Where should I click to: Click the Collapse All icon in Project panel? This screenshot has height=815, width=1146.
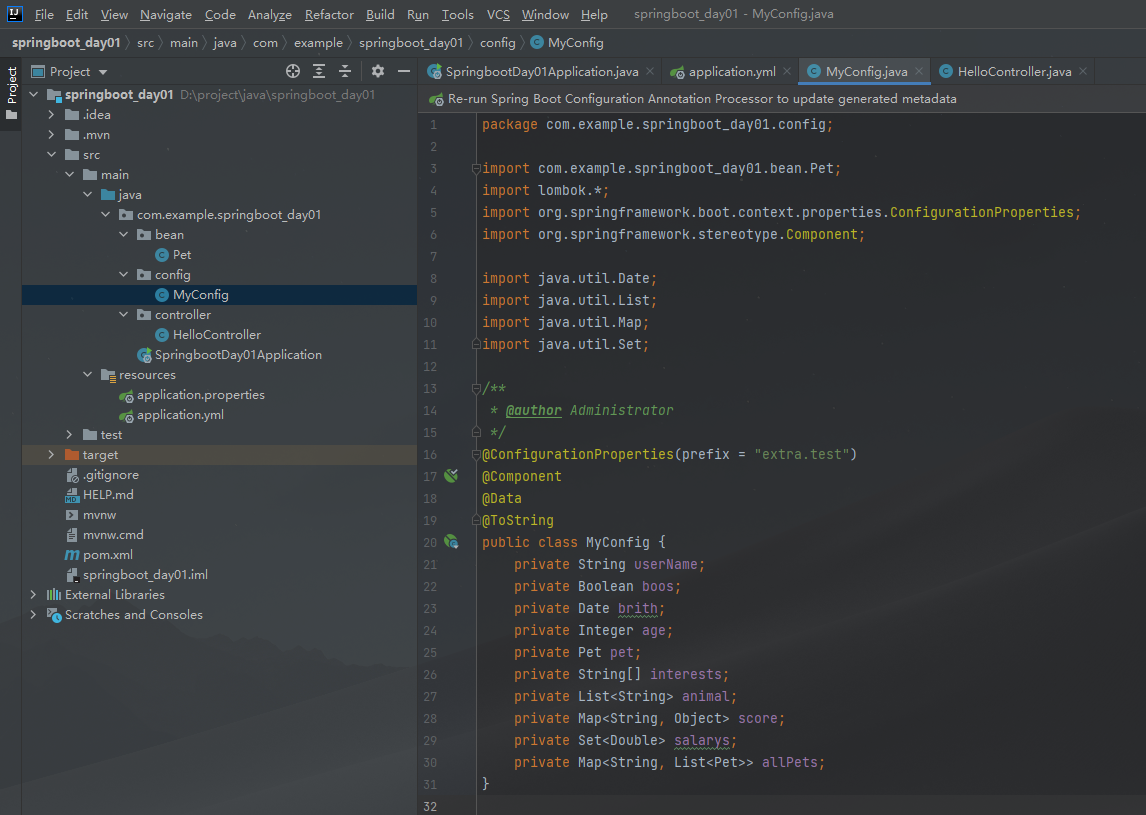[x=345, y=71]
